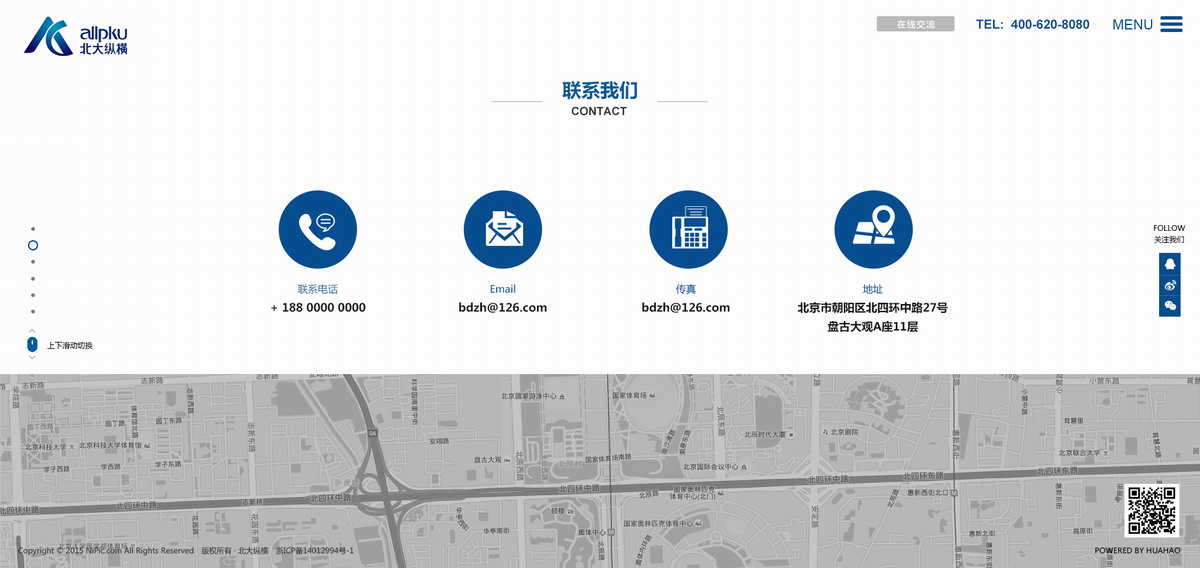Click the 在线交流 online chat button

tap(915, 24)
